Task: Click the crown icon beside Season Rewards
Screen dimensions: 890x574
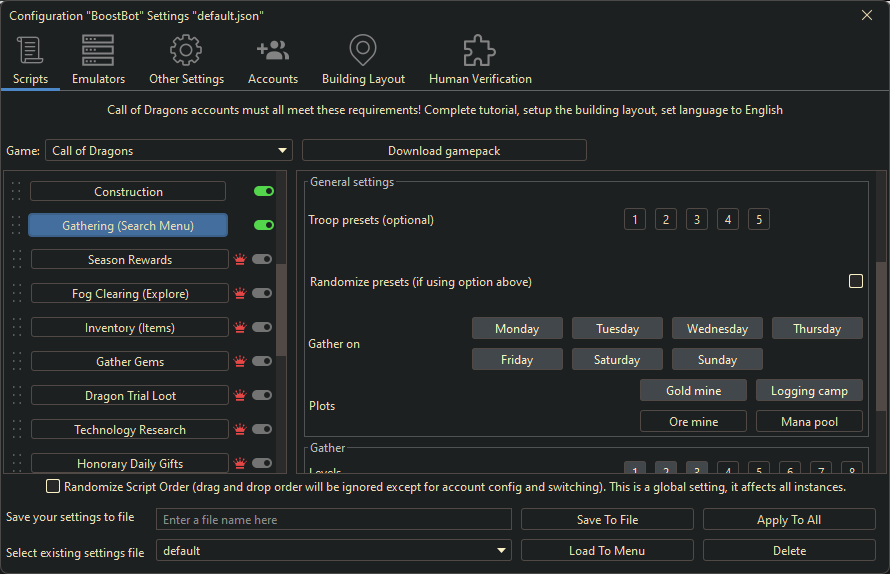Action: pyautogui.click(x=240, y=260)
